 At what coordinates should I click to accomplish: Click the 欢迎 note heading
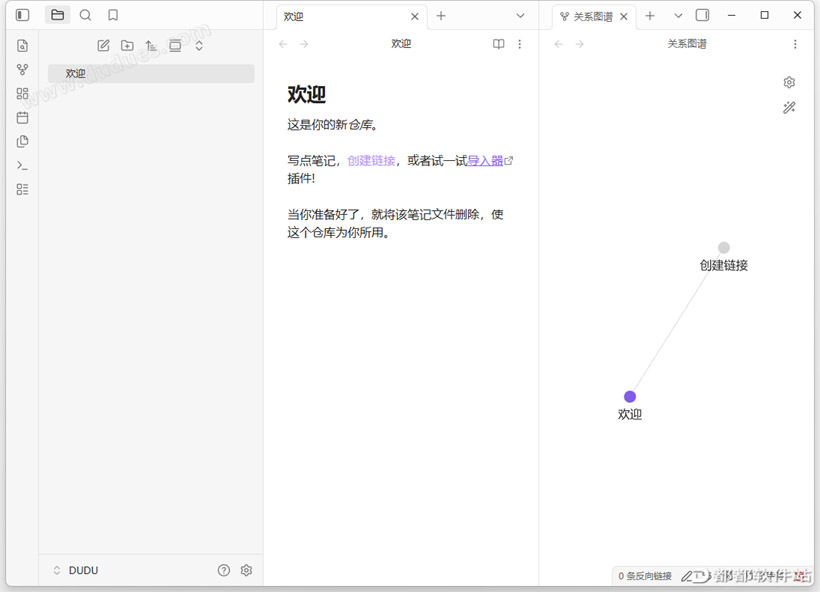point(306,95)
